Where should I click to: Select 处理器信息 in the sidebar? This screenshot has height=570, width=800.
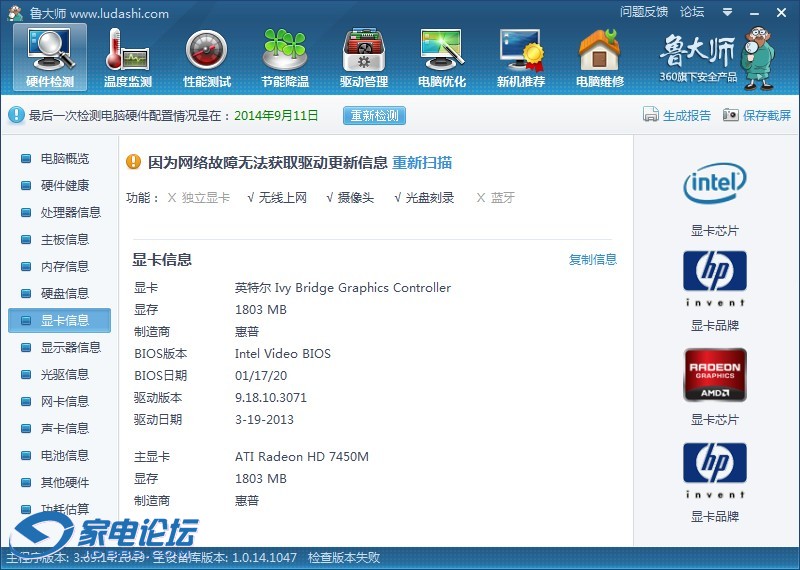coord(70,212)
